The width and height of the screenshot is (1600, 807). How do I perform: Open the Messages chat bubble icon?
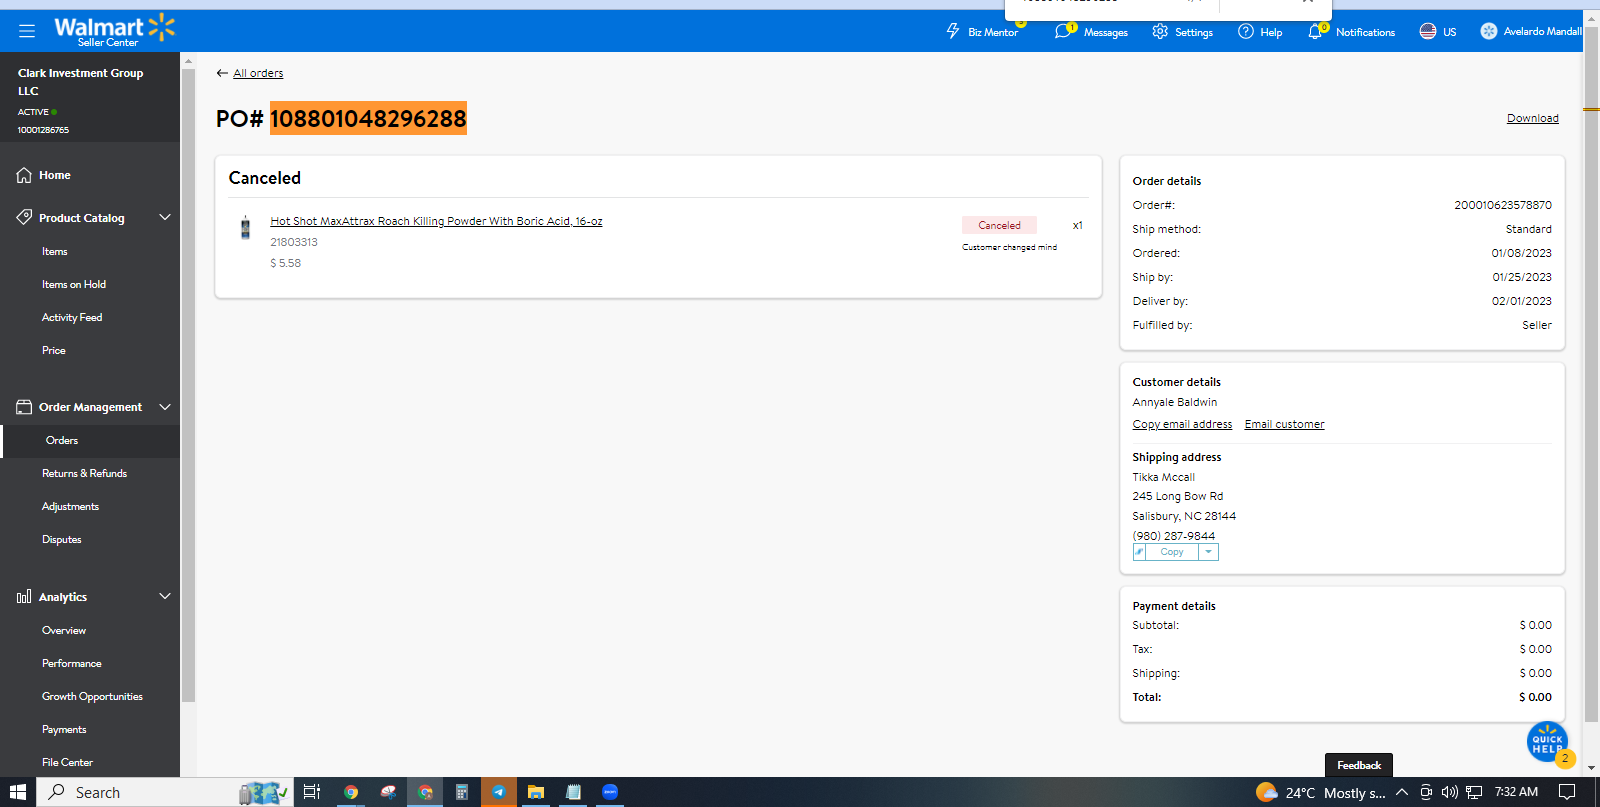coord(1063,31)
